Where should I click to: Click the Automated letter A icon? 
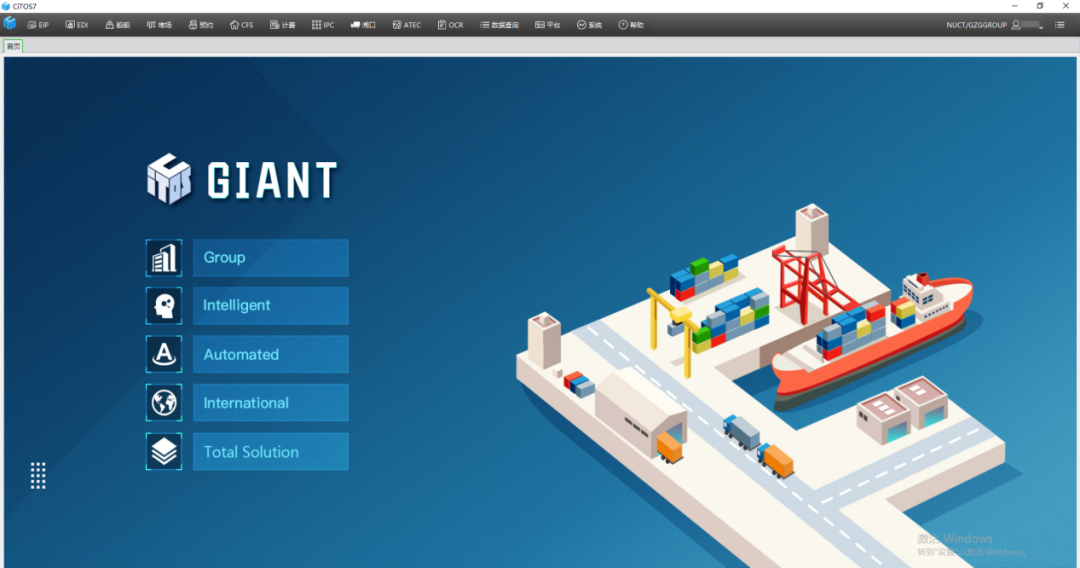coord(164,354)
